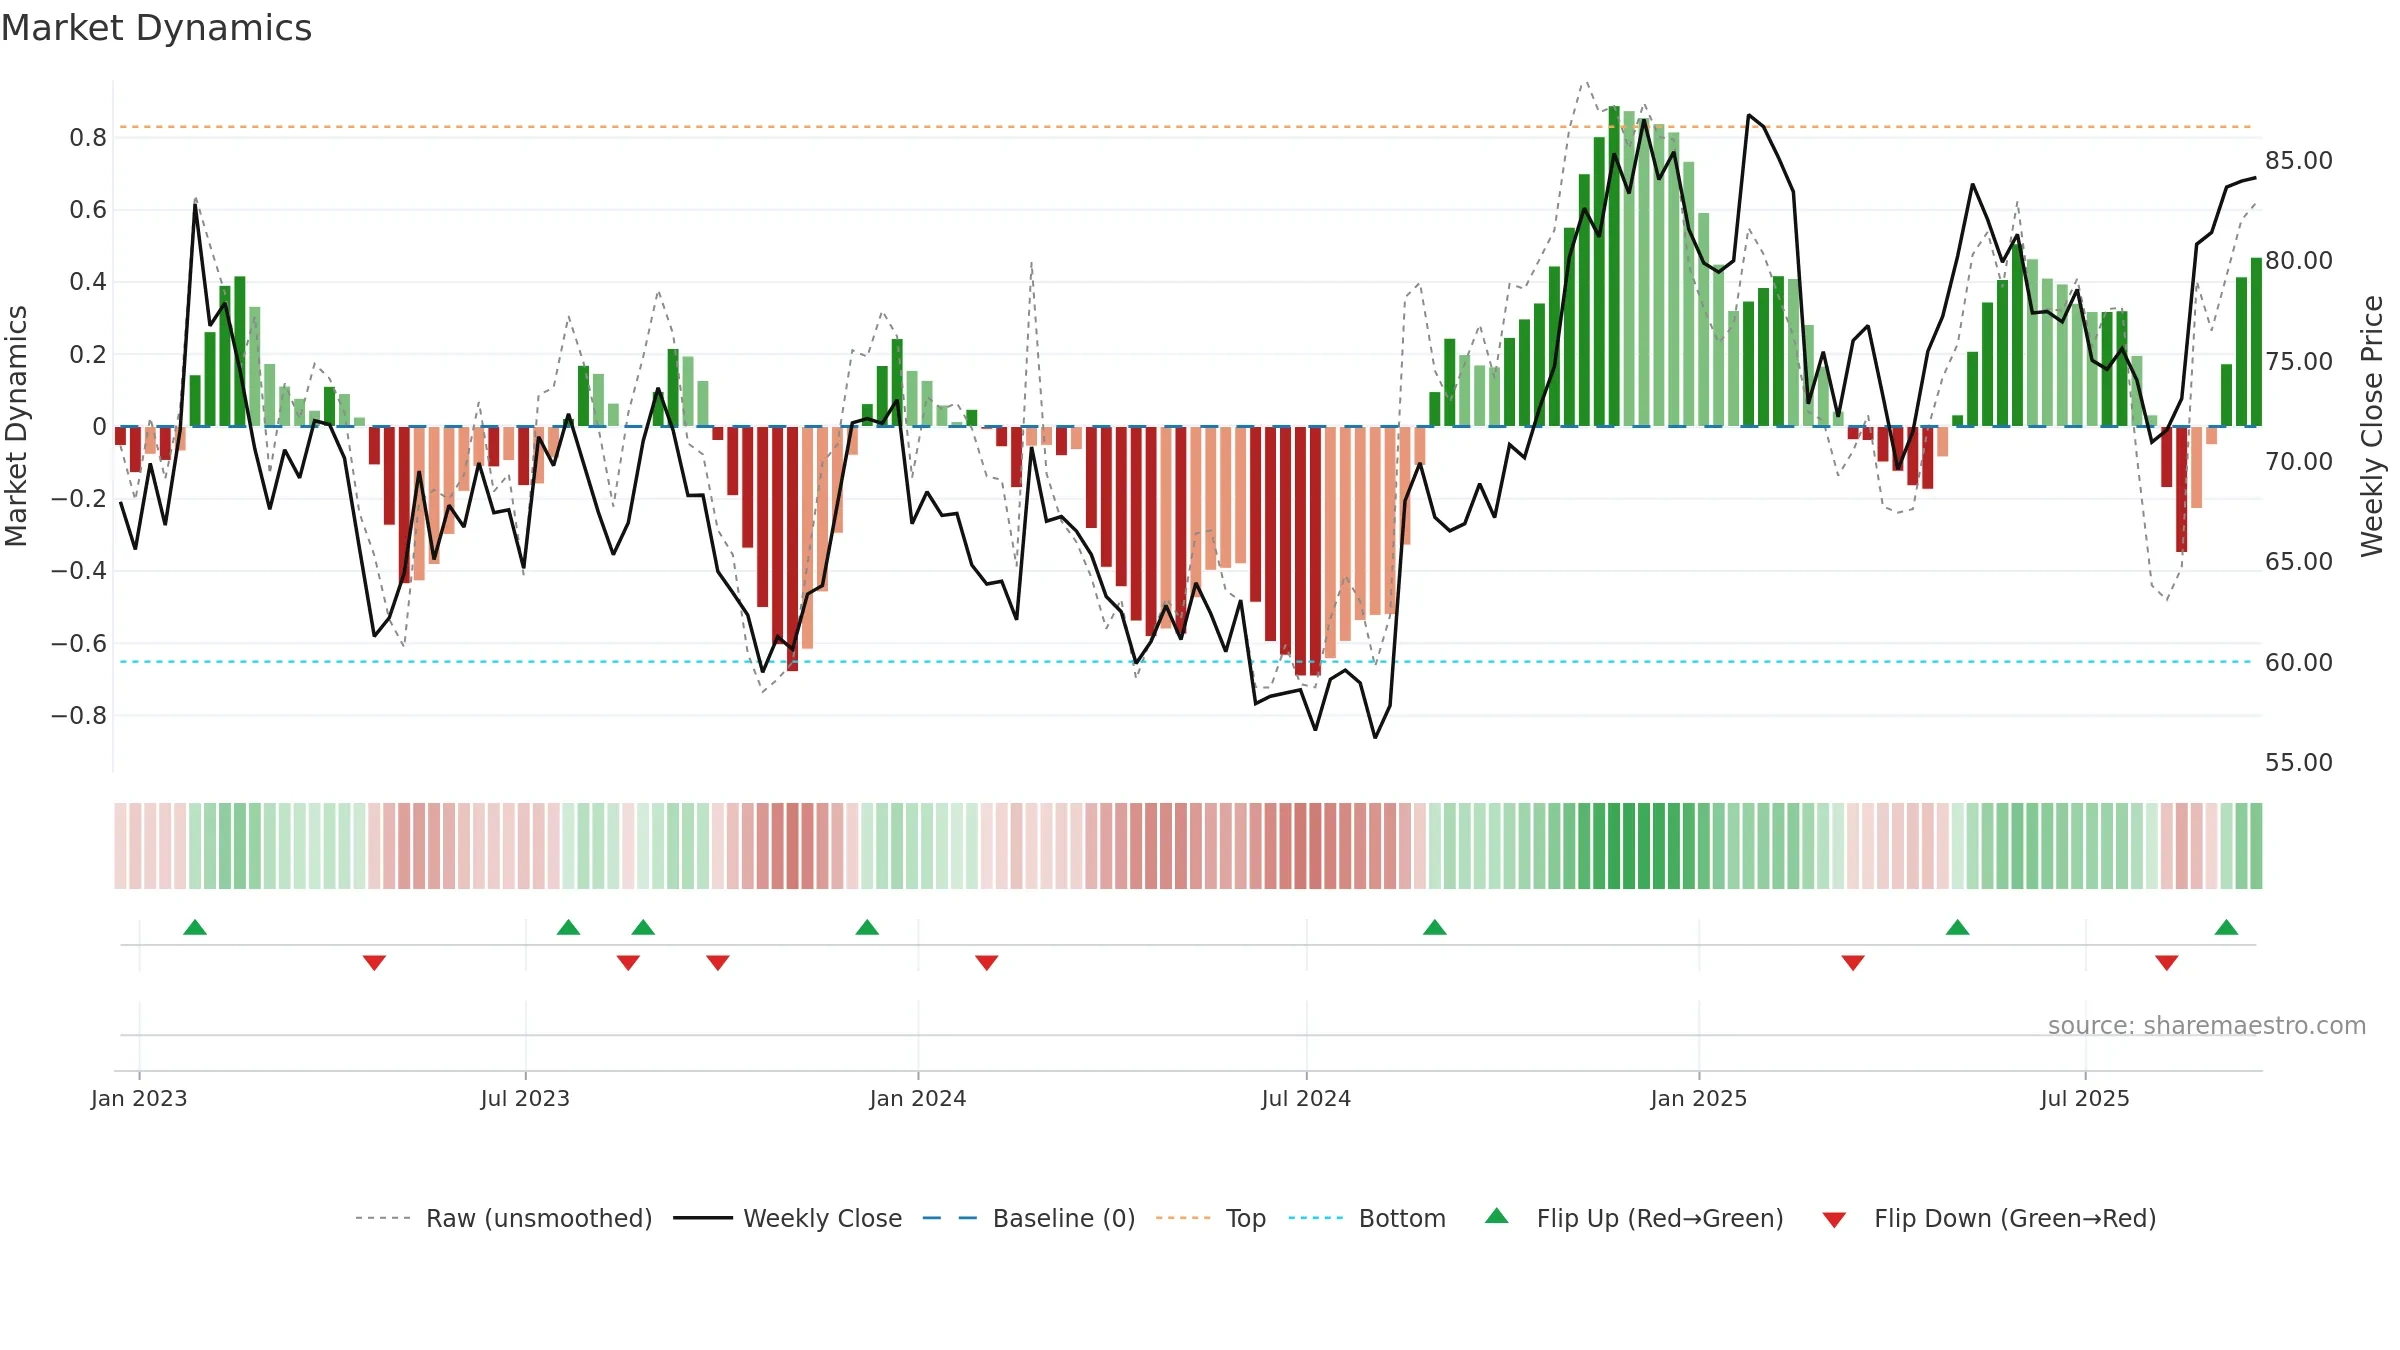Click the Jan 2025 x-axis label

[1699, 1098]
